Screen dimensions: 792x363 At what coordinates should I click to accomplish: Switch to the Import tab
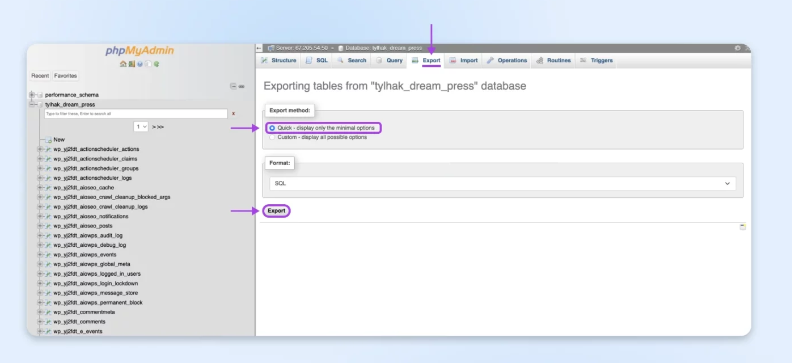click(464, 61)
